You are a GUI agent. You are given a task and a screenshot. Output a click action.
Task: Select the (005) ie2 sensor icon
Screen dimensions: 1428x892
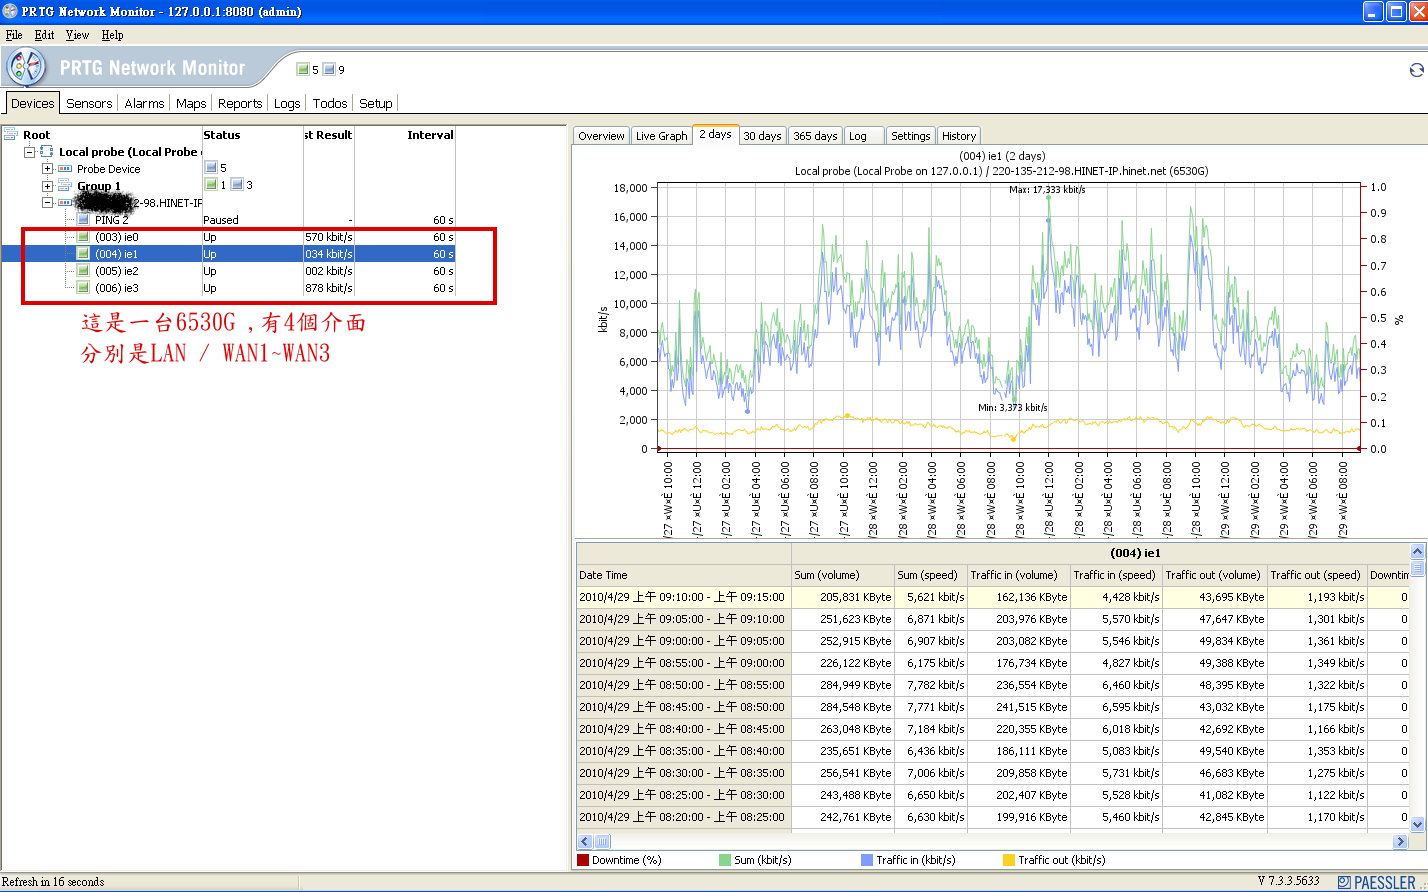click(x=84, y=271)
